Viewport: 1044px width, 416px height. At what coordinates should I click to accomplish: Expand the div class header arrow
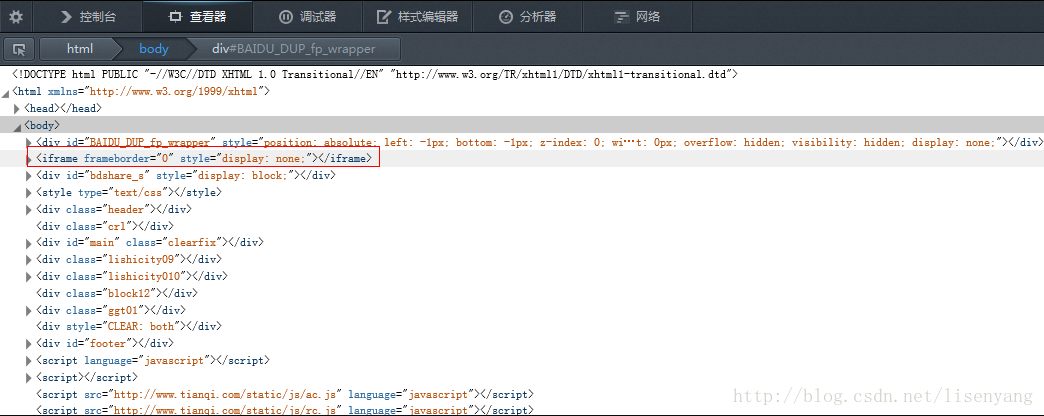29,210
